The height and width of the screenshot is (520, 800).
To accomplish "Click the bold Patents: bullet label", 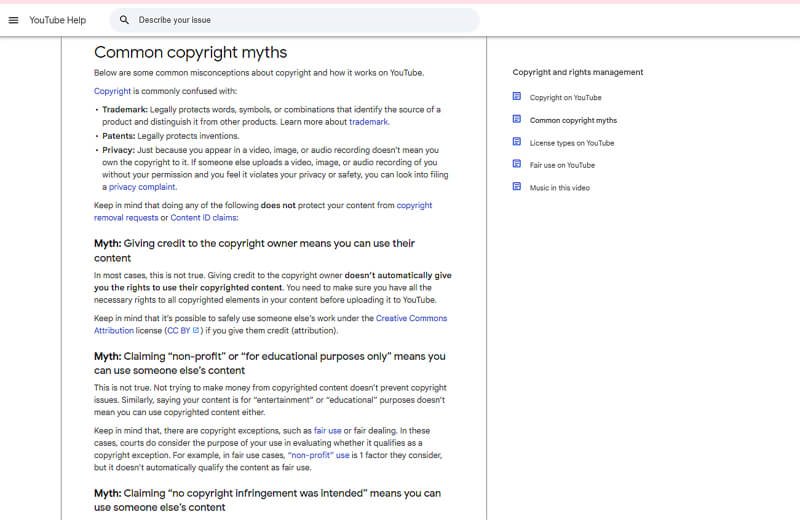I will (118, 136).
